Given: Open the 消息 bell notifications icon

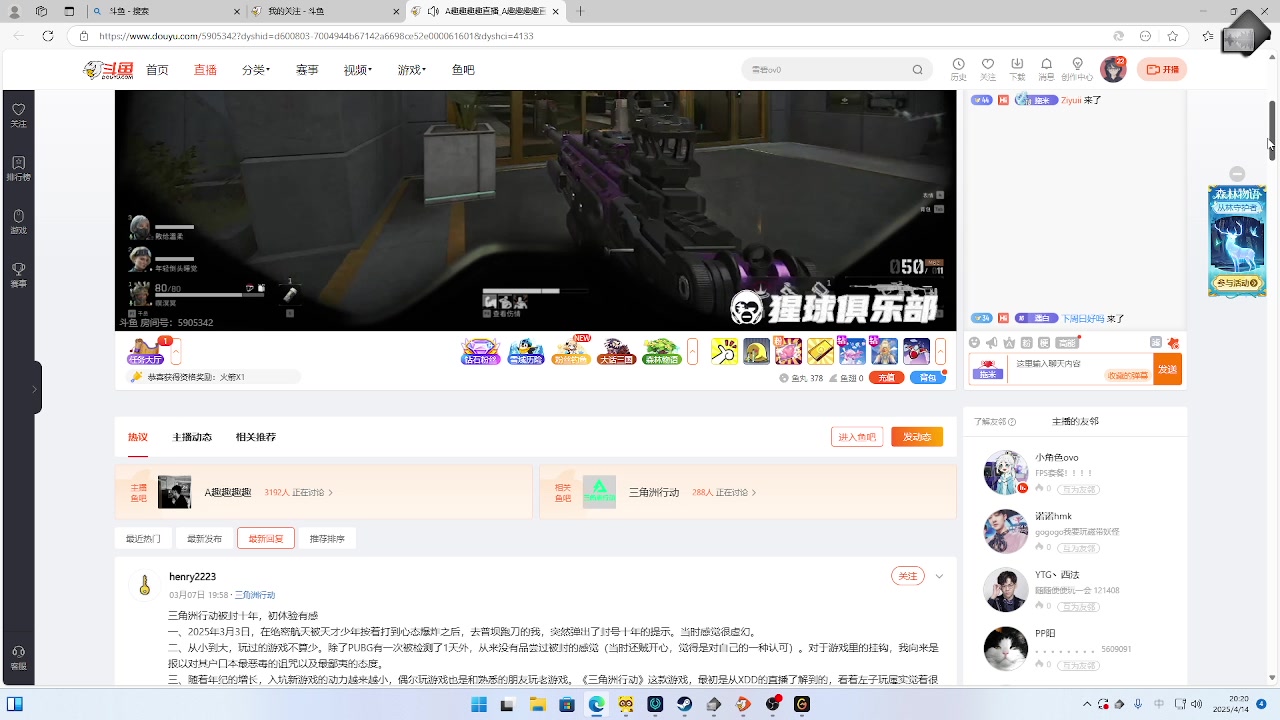Looking at the screenshot, I should (1046, 68).
